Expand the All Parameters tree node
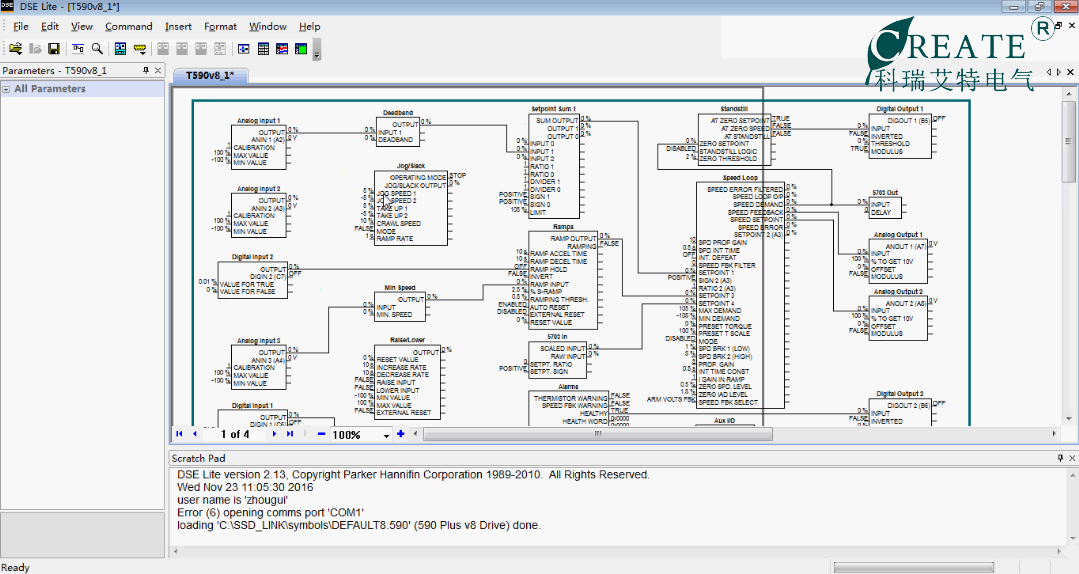This screenshot has width=1079, height=574. coord(6,89)
